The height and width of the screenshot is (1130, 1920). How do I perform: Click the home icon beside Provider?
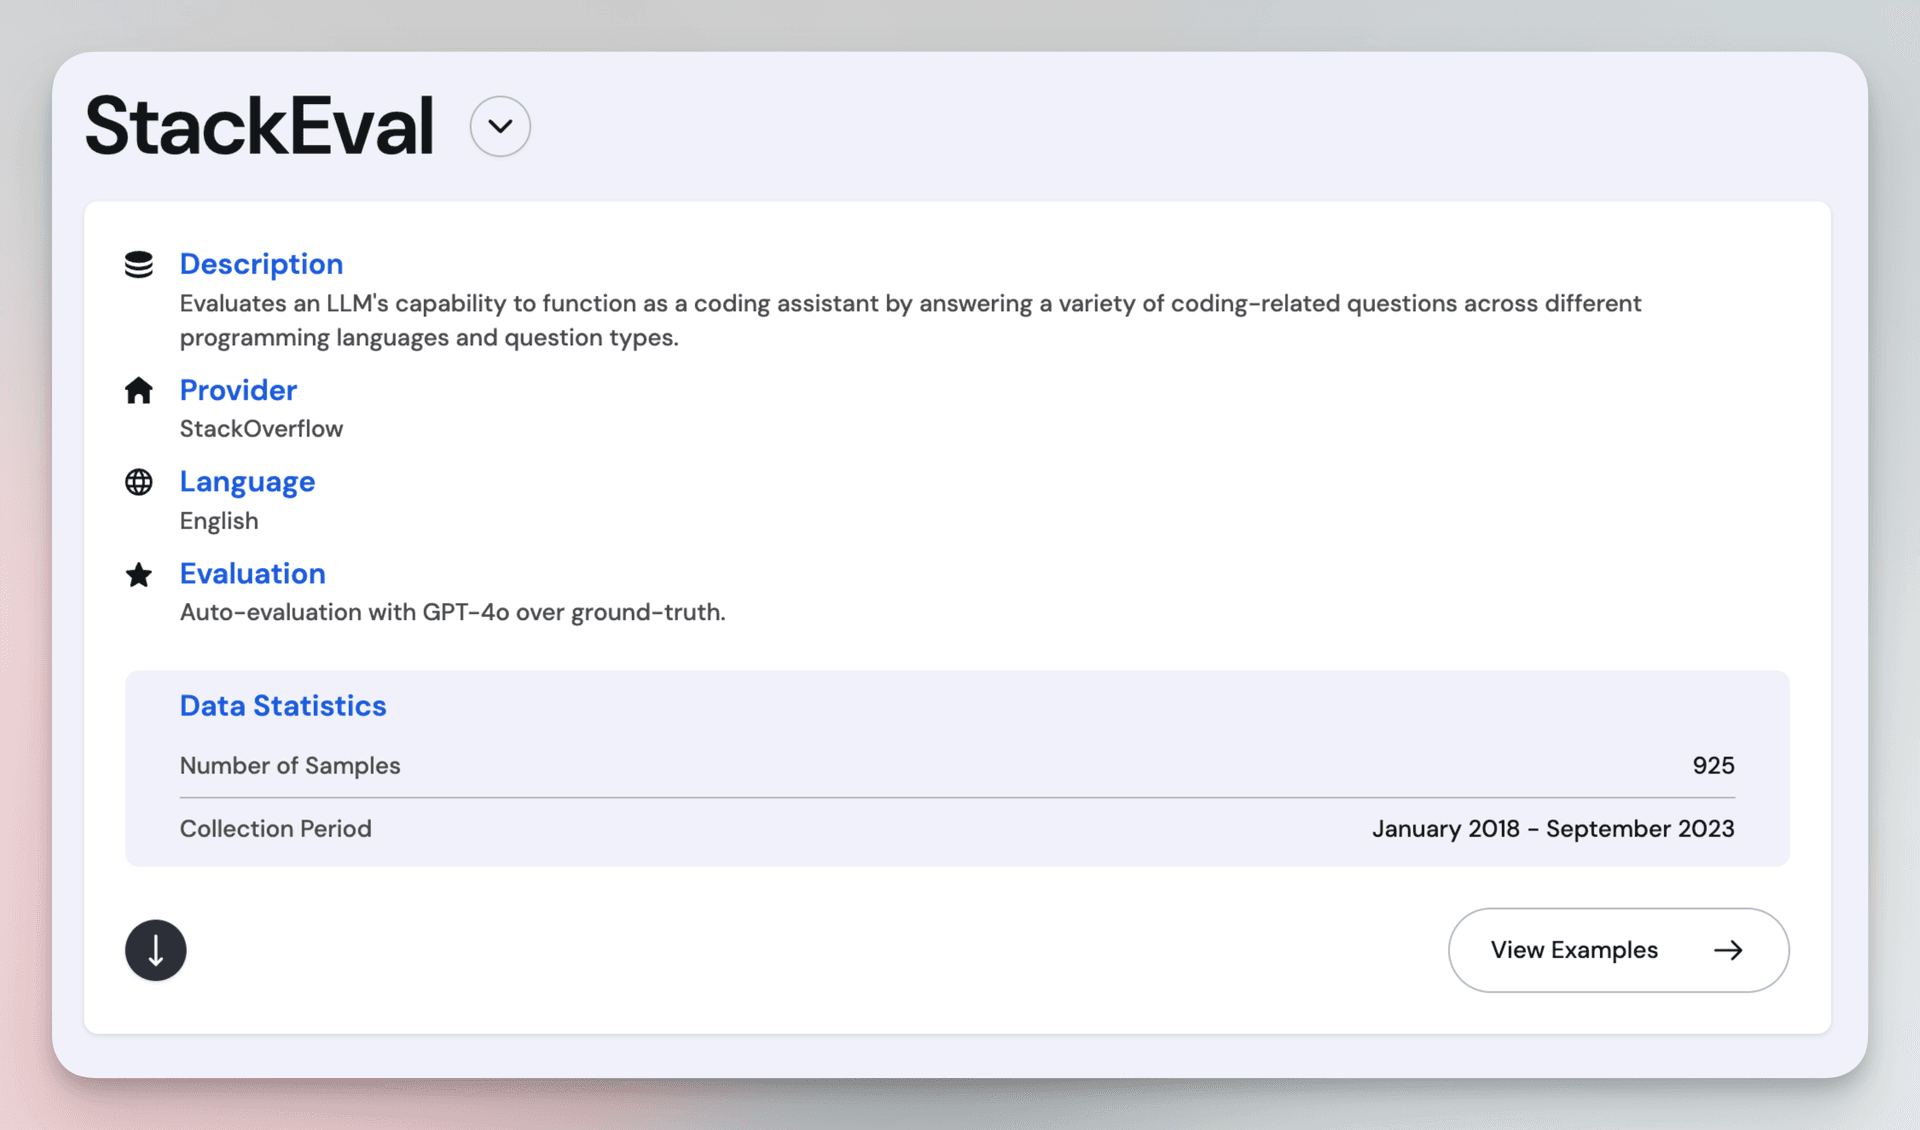coord(139,390)
